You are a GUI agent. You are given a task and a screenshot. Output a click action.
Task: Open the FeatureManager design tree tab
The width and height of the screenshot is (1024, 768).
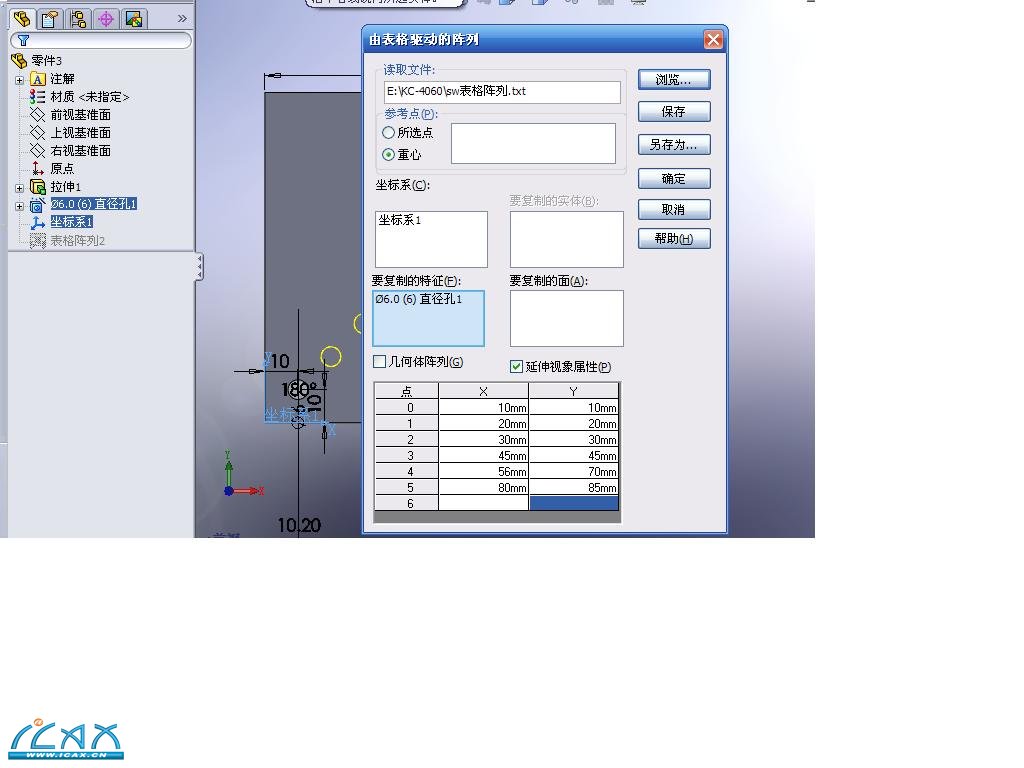pos(22,19)
